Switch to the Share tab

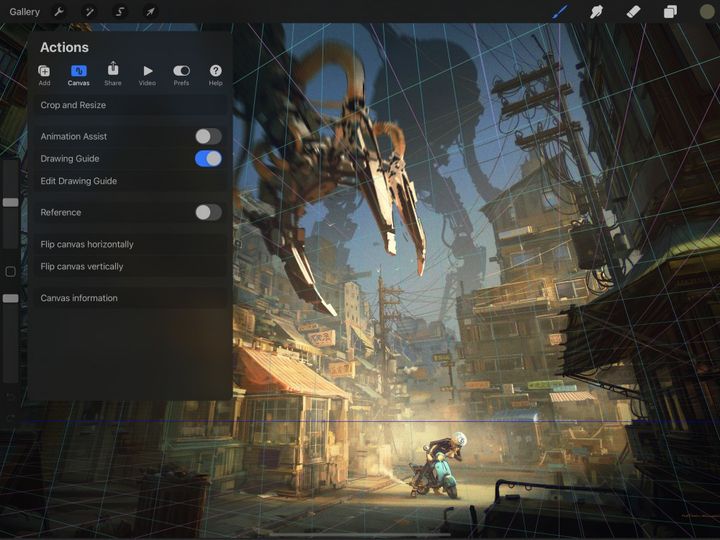tap(113, 75)
